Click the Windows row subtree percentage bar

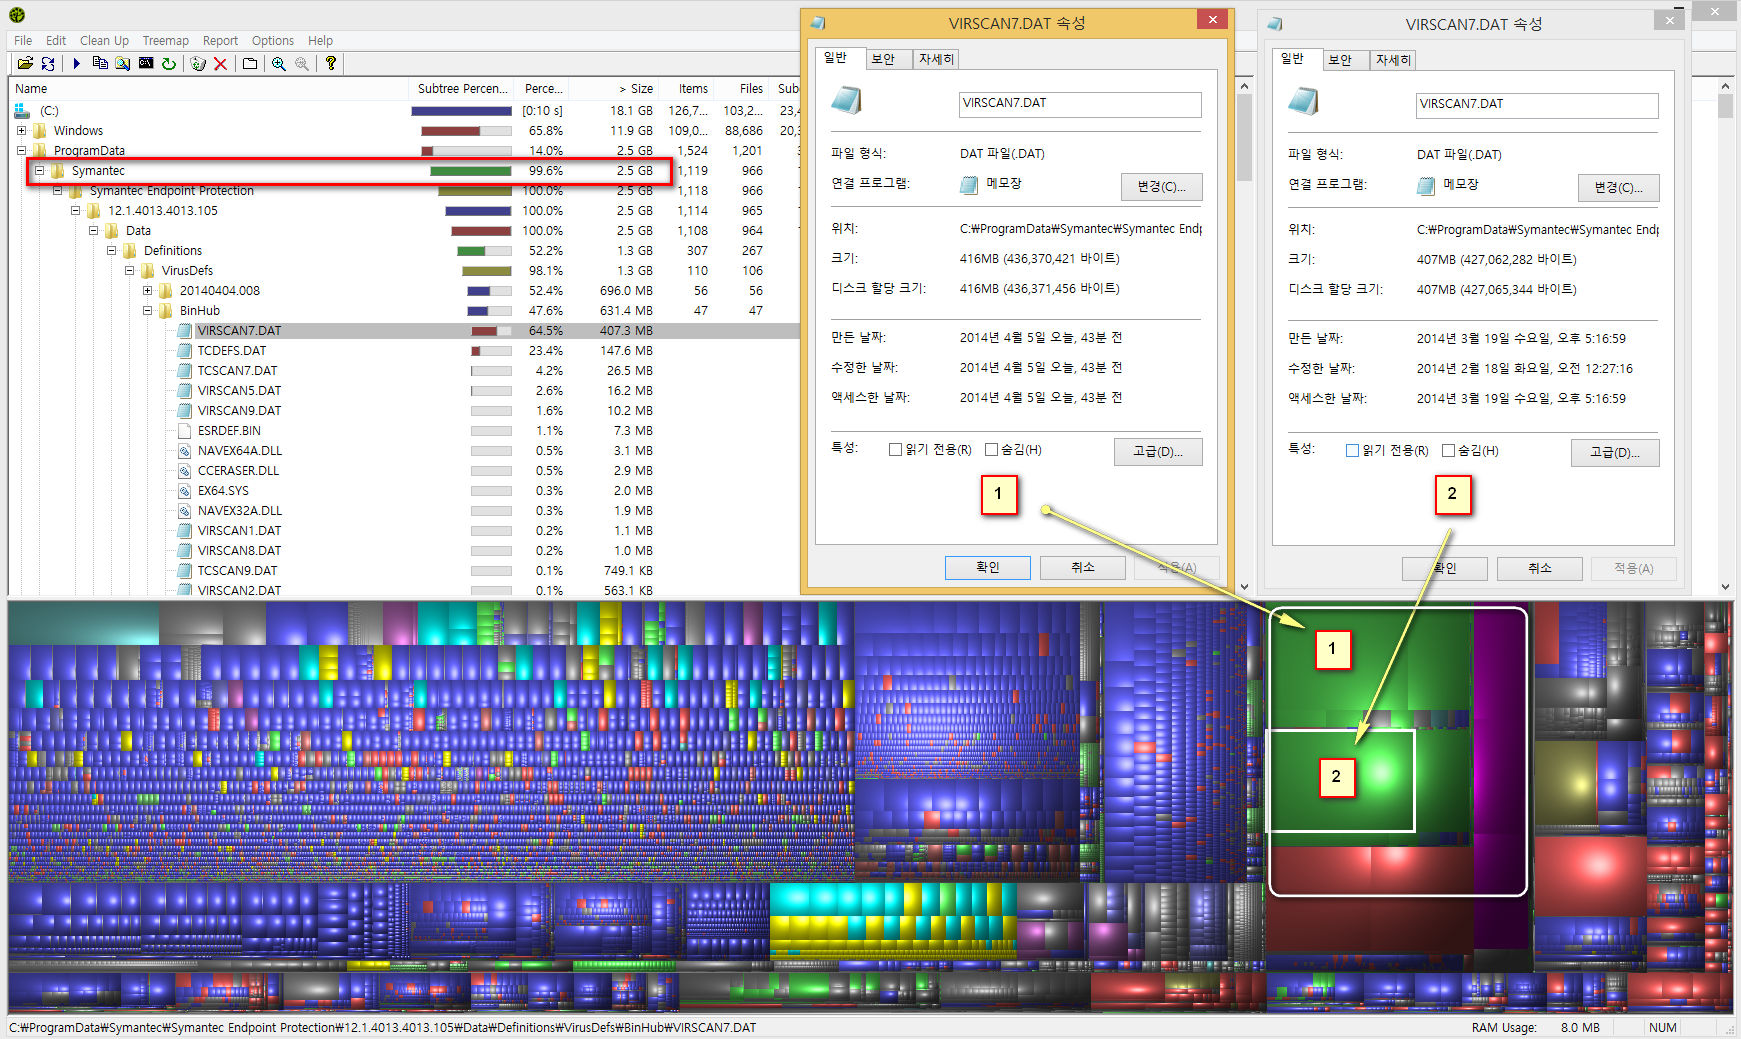pyautogui.click(x=466, y=131)
